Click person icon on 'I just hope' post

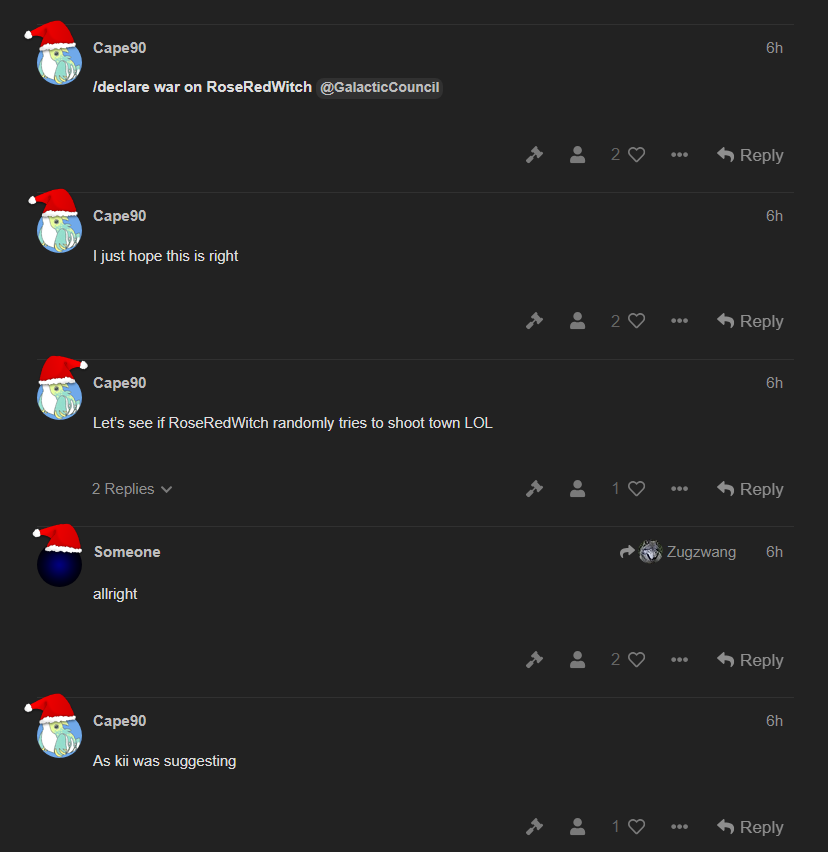point(578,321)
